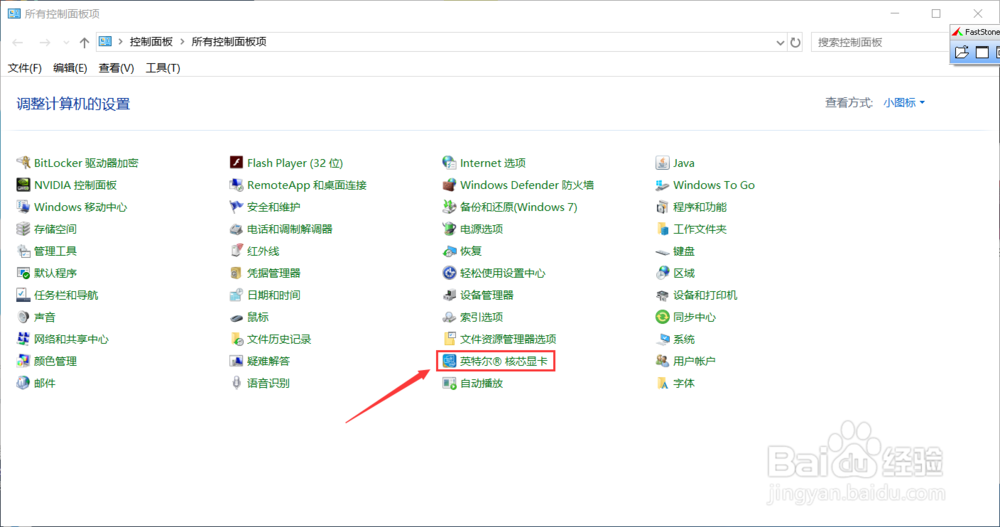Viewport: 1000px width, 527px height.
Task: Open the 程序和功能 link
Action: click(x=700, y=207)
